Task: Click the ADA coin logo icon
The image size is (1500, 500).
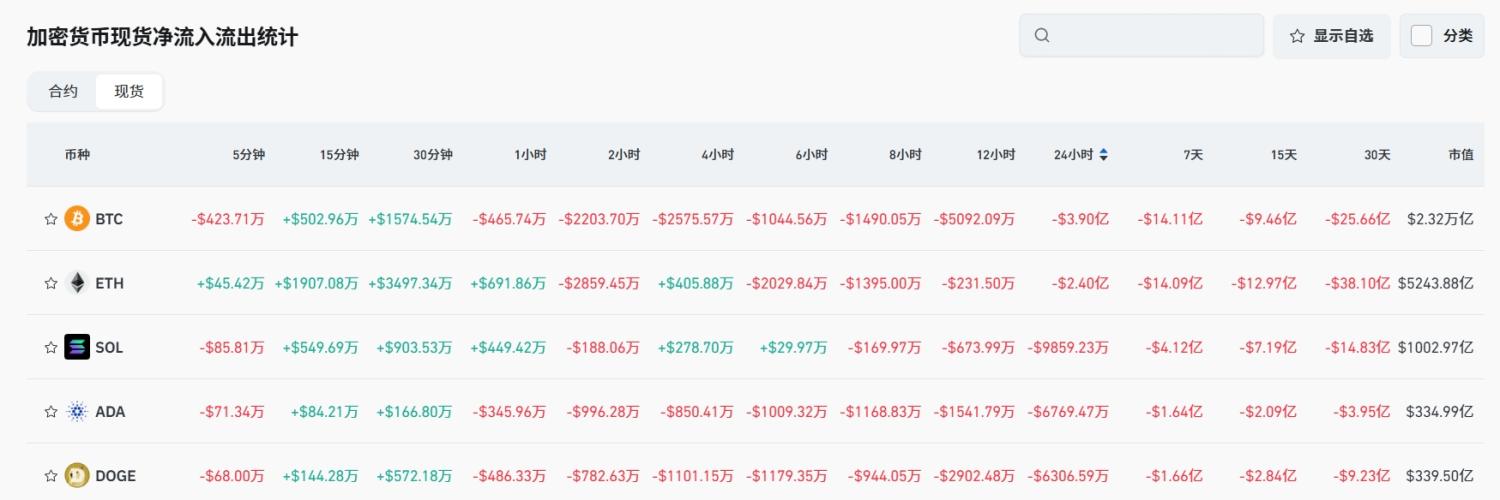Action: click(x=77, y=411)
